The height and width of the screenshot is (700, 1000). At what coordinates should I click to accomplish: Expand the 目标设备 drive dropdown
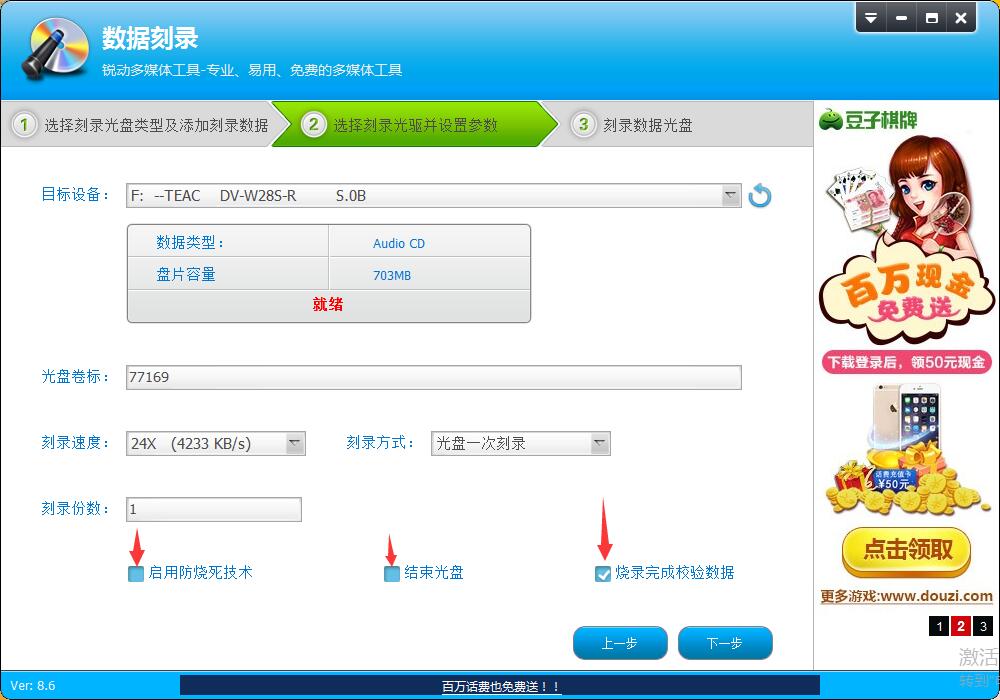click(x=731, y=196)
